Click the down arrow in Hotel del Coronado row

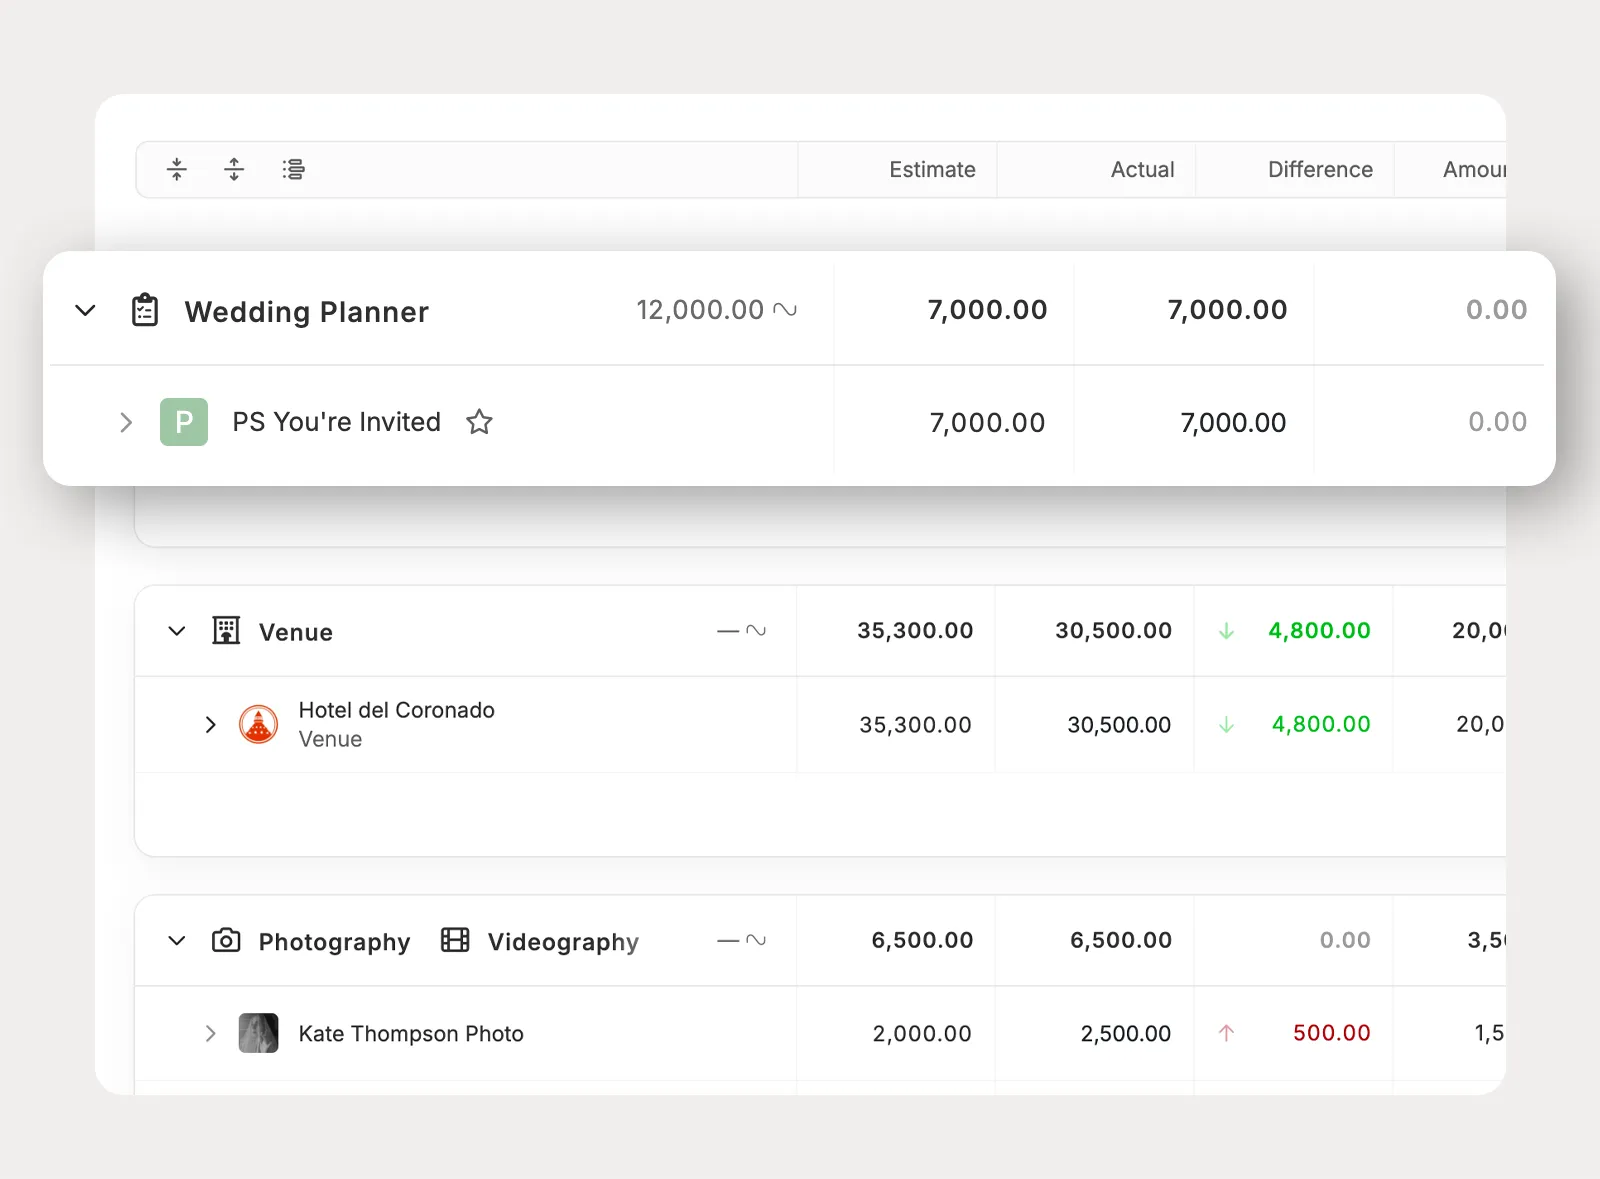tap(1226, 725)
